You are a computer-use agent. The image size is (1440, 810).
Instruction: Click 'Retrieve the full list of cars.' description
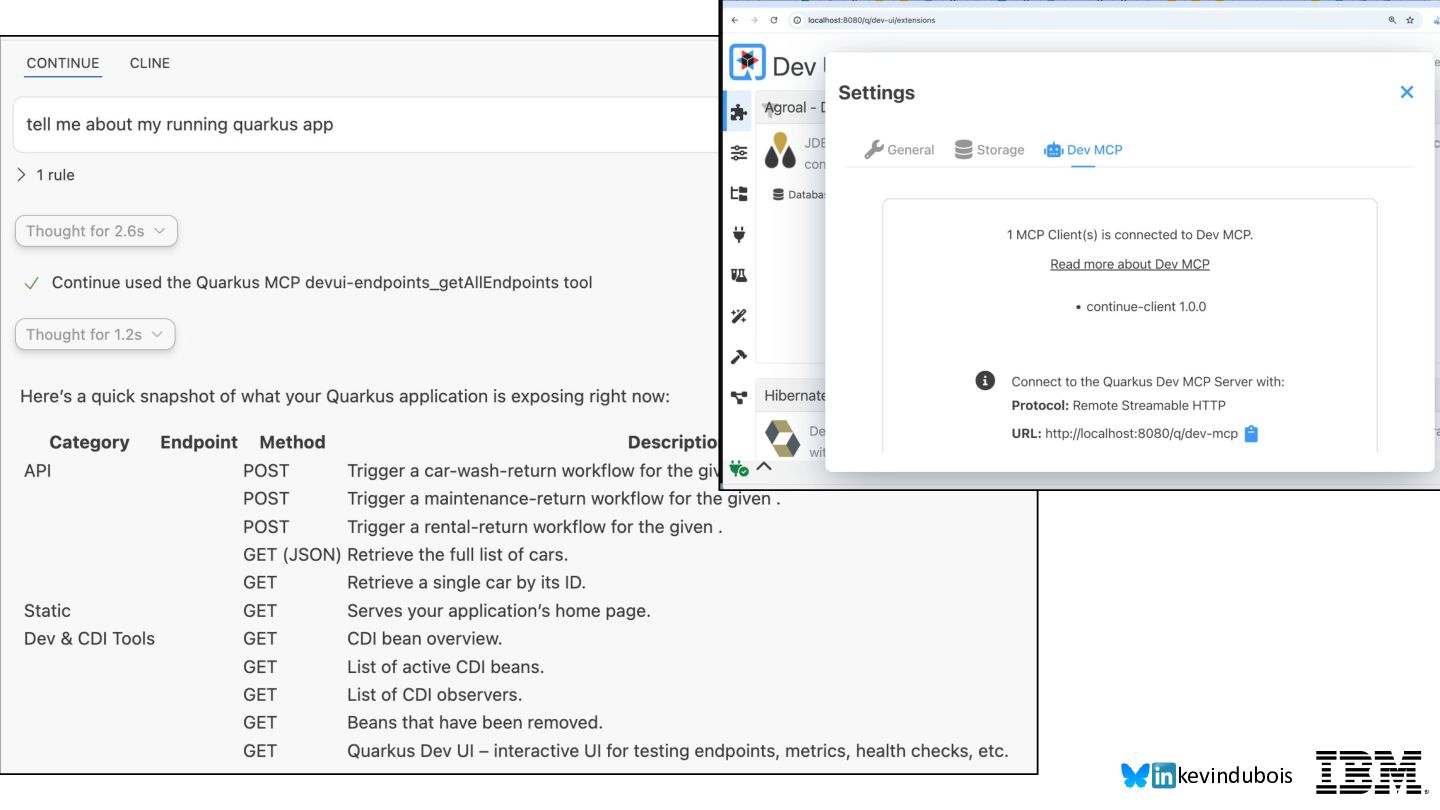click(x=457, y=554)
